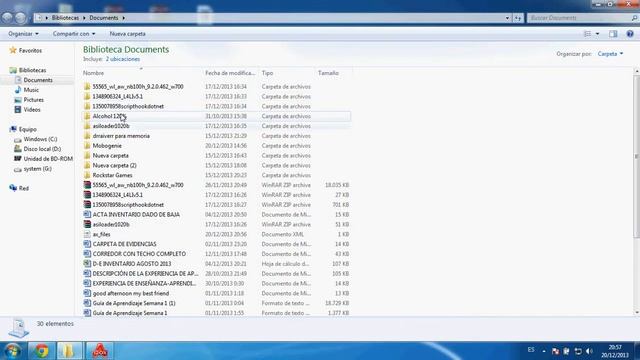Select Guía de Aprendizaje Semana 1 (1) file

(x=134, y=303)
